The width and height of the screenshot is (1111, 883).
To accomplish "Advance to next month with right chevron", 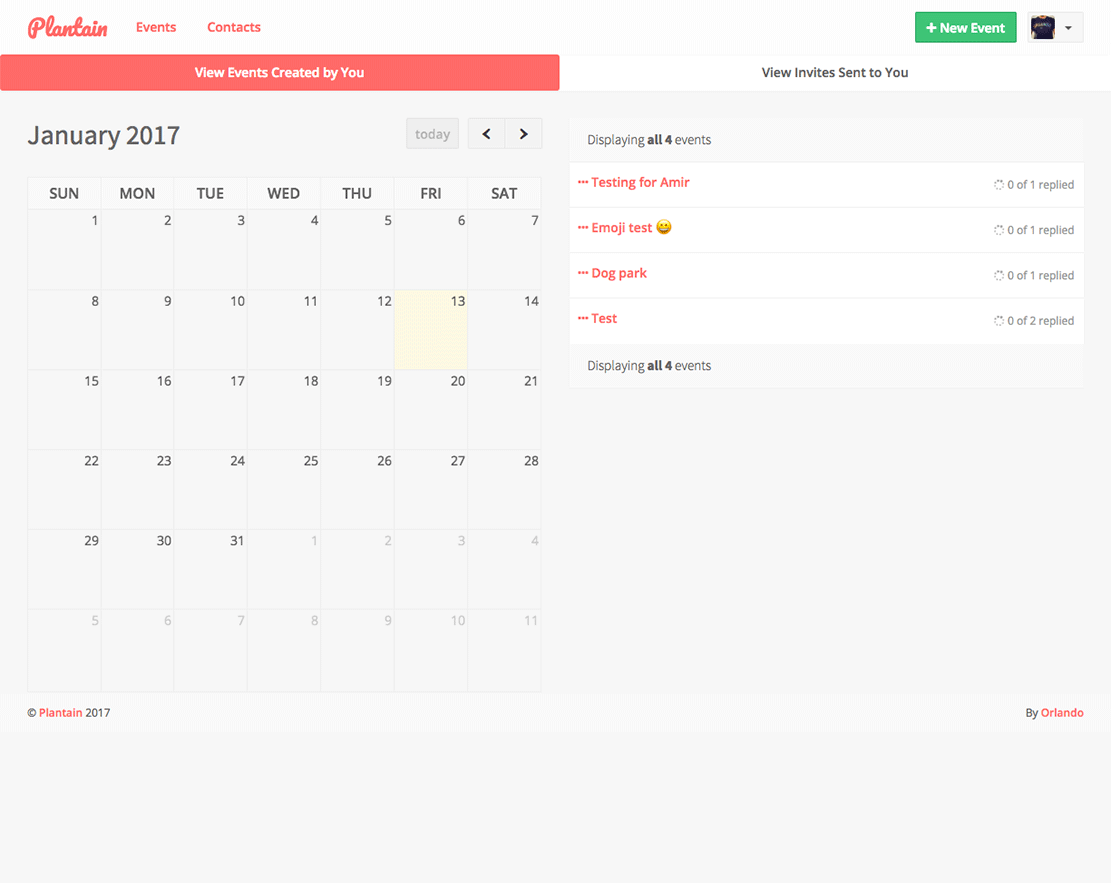I will click(523, 134).
